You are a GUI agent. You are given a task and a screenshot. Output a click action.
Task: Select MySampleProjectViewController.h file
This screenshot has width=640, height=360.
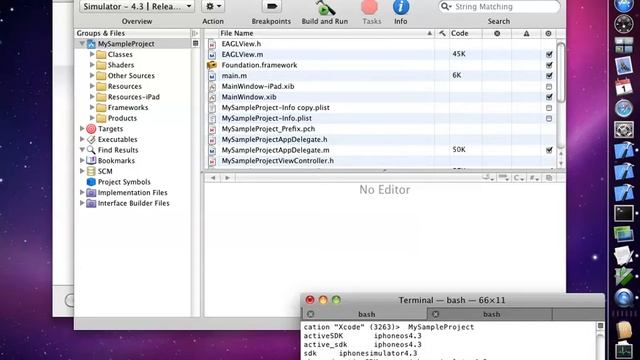point(278,160)
